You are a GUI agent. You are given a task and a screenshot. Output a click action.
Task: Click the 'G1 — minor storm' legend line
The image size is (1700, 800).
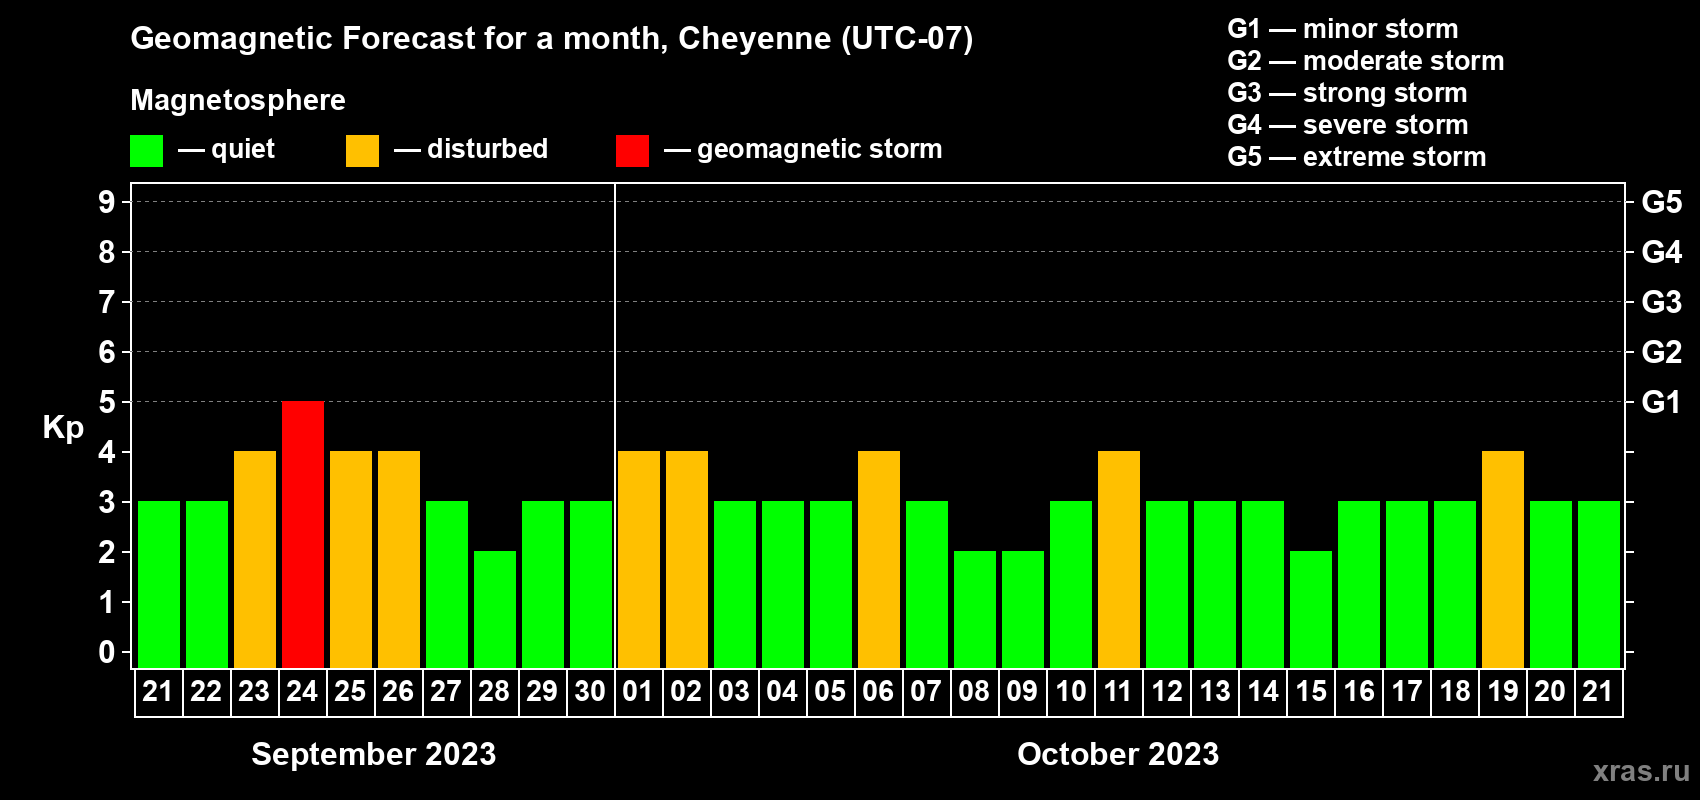click(x=1343, y=29)
